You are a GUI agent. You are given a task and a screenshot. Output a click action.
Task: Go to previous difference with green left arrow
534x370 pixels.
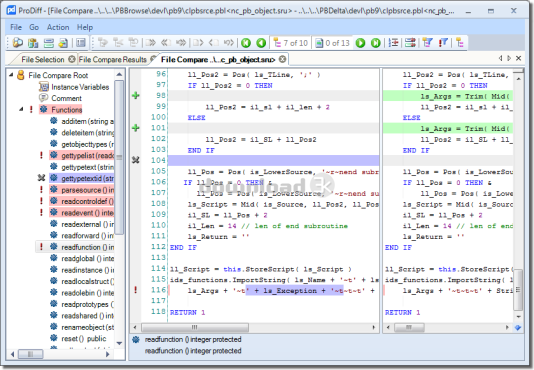coord(261,43)
